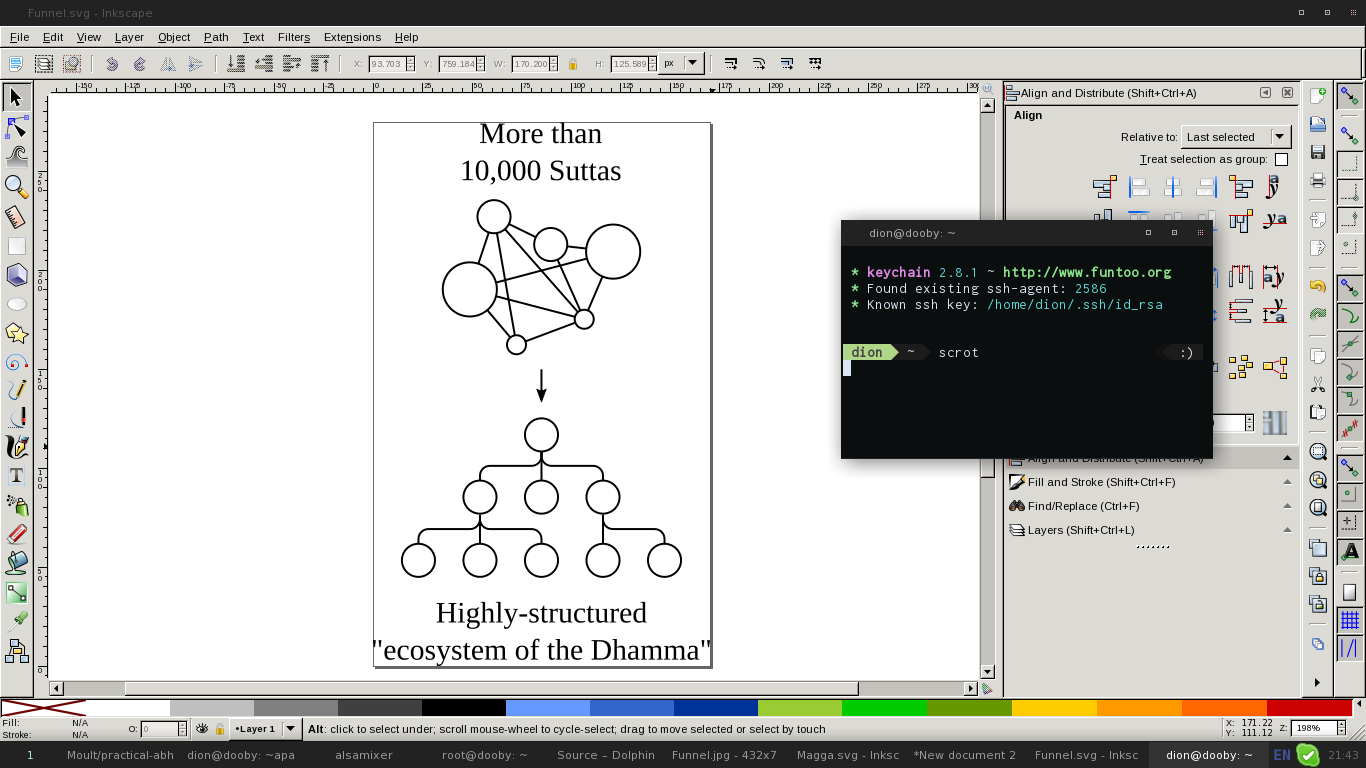Select the Color Dropper tool
The width and height of the screenshot is (1366, 768).
[x=16, y=622]
